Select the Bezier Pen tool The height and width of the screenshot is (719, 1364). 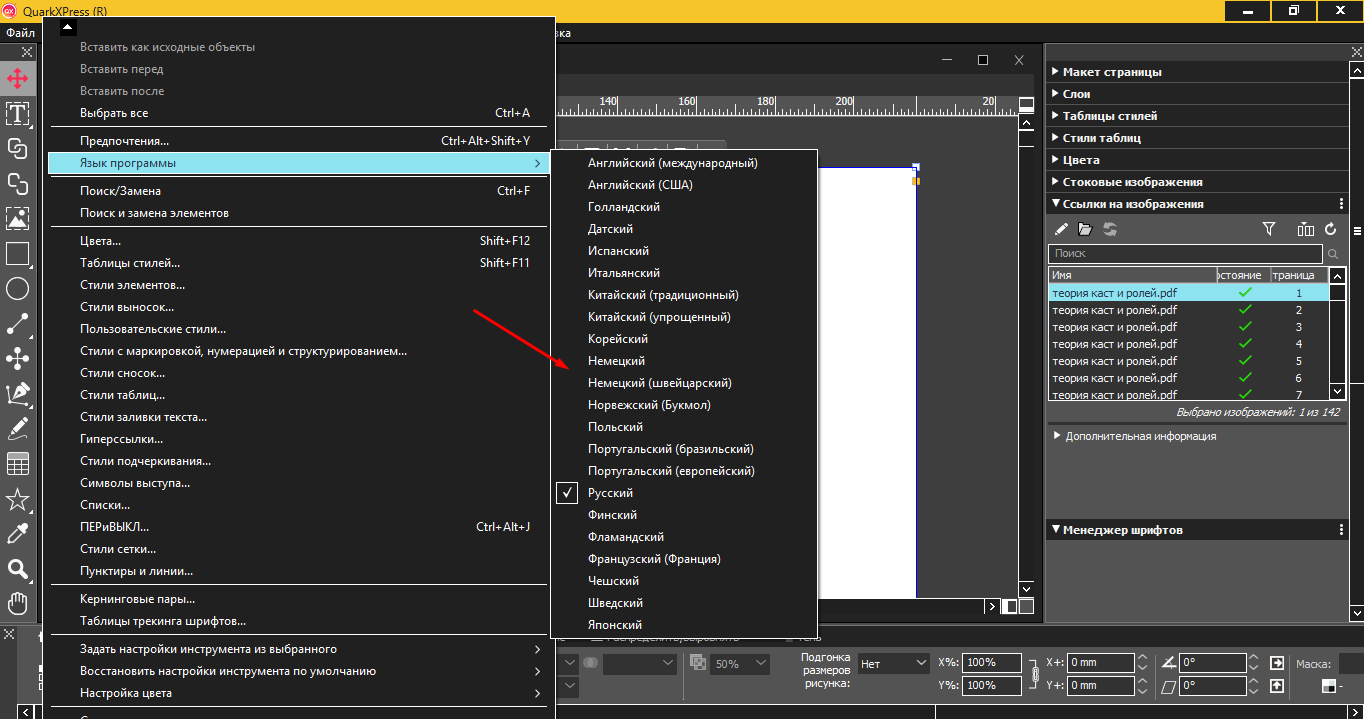coord(17,394)
